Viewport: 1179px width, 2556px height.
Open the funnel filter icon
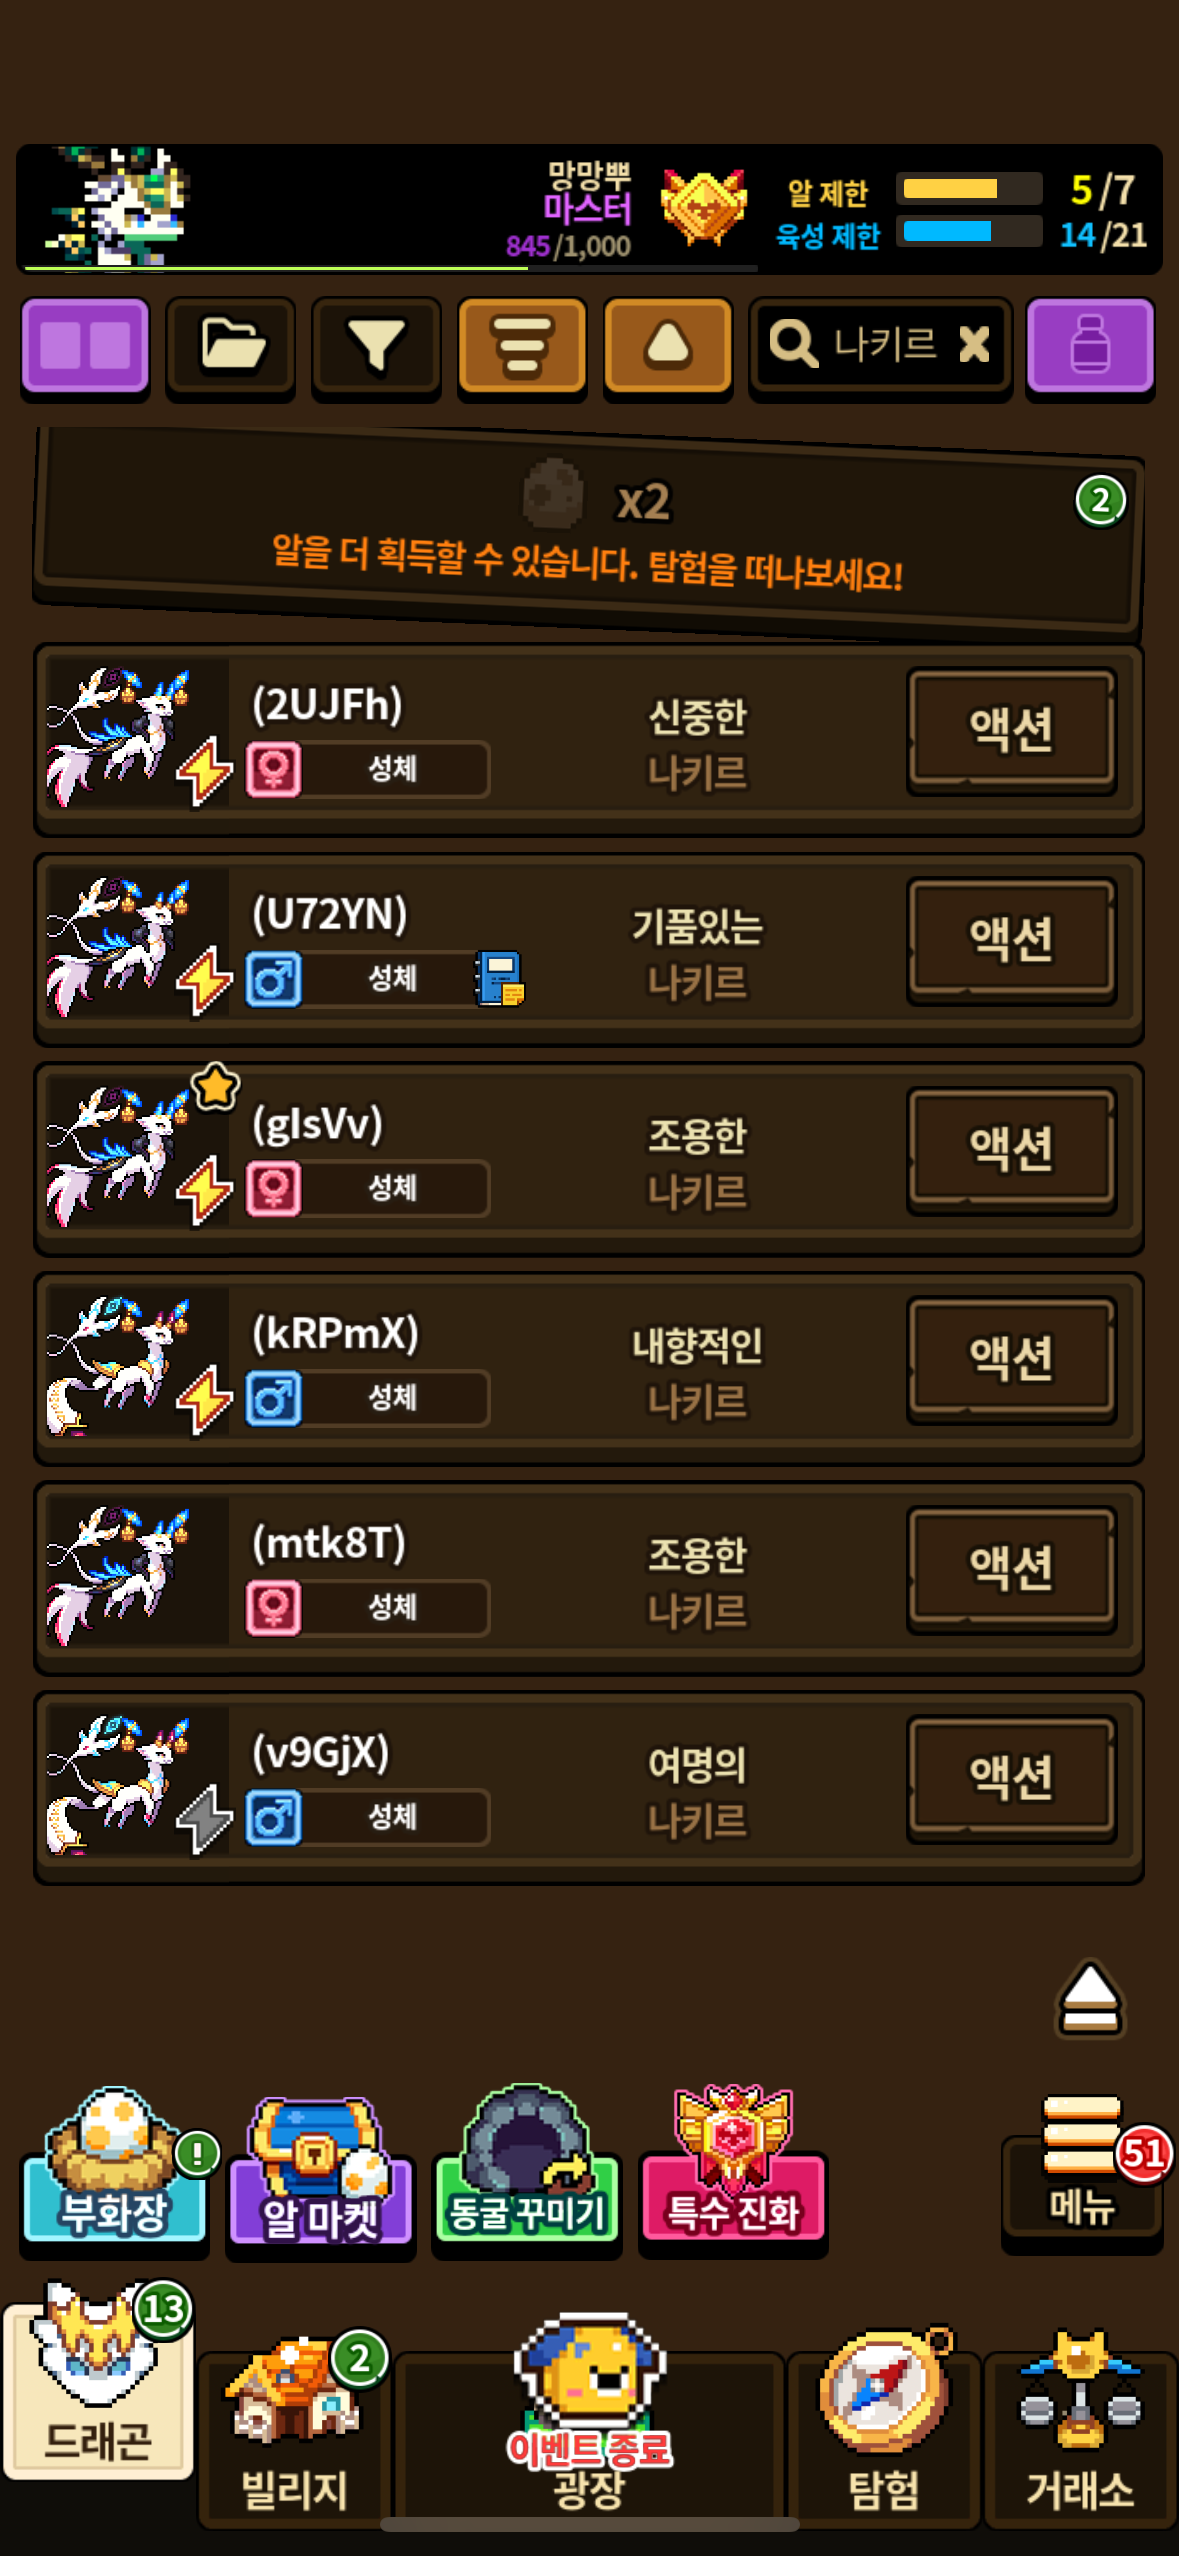click(376, 346)
